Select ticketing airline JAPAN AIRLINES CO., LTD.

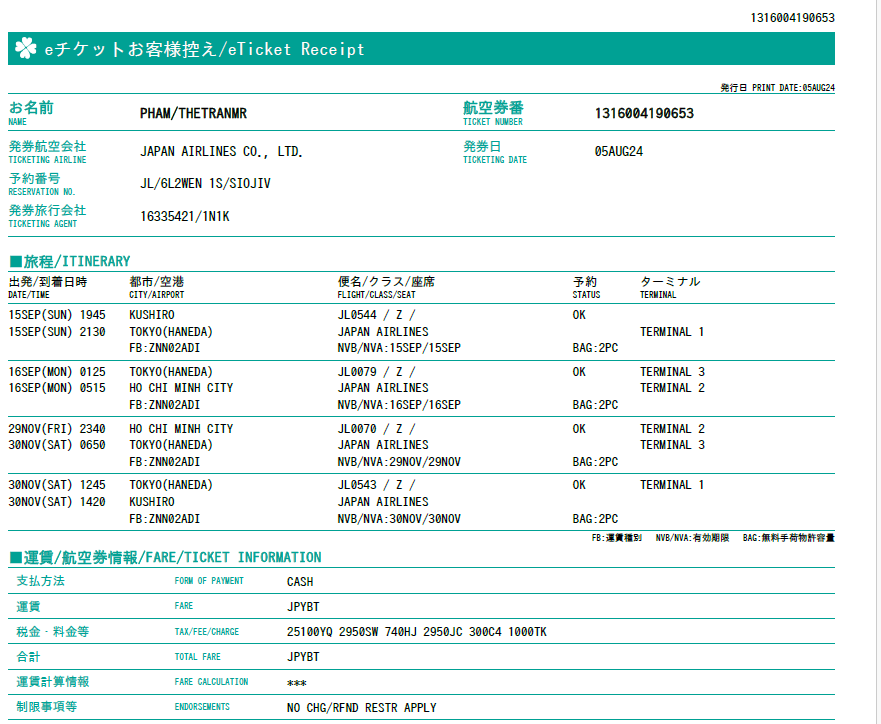[x=221, y=152]
